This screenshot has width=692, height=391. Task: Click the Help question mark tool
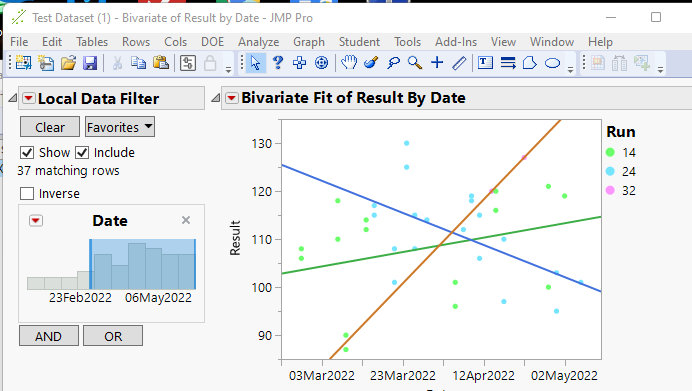coord(278,63)
